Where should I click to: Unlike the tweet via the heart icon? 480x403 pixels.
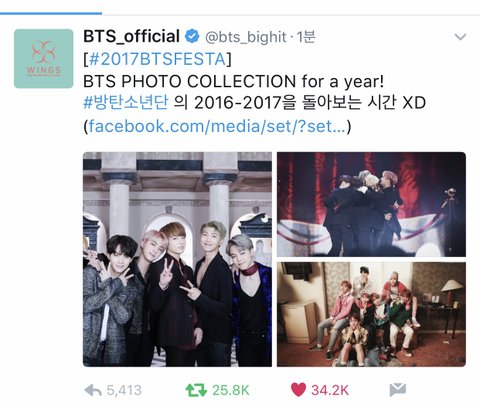coord(298,389)
